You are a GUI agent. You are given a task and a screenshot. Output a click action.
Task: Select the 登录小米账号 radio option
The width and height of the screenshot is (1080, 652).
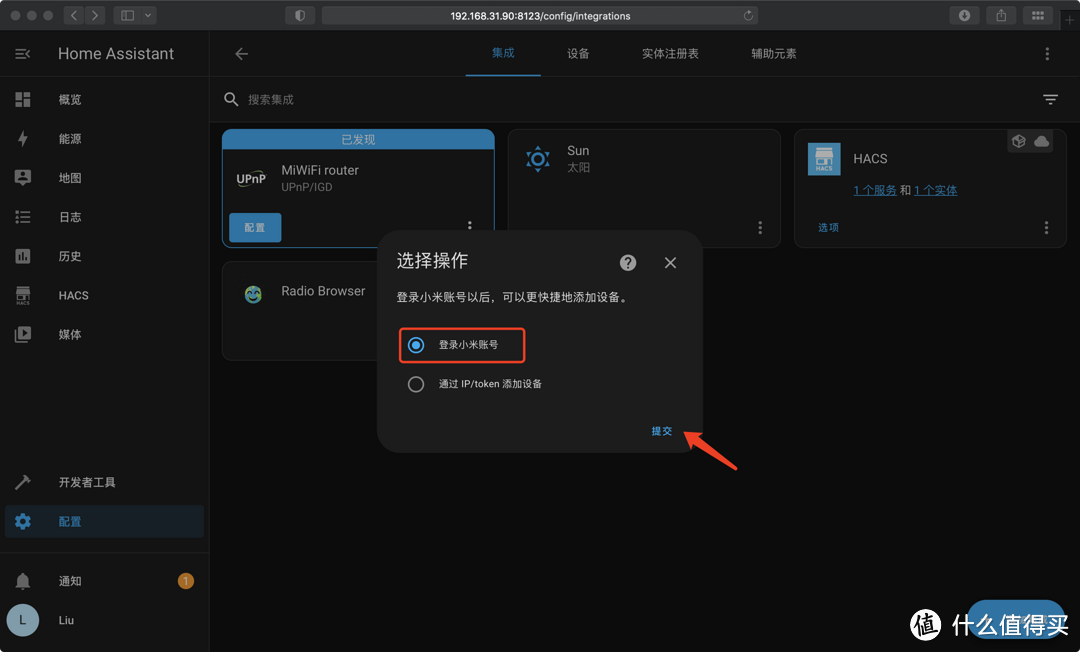pos(415,344)
